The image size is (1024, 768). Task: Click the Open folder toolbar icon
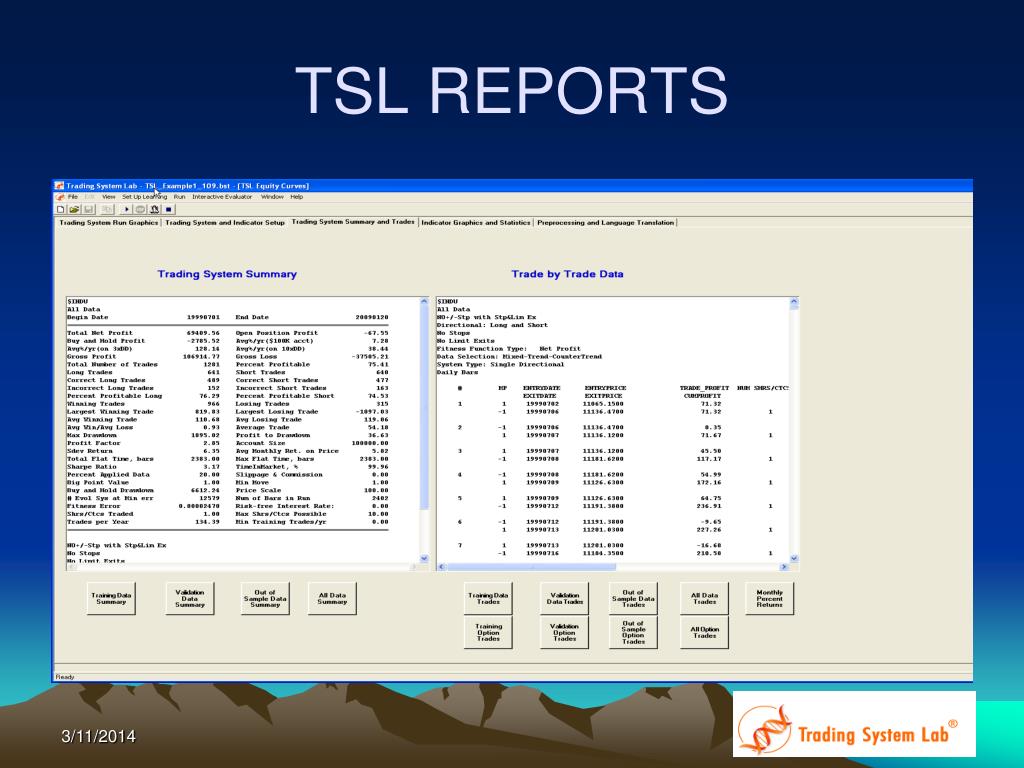click(x=74, y=210)
